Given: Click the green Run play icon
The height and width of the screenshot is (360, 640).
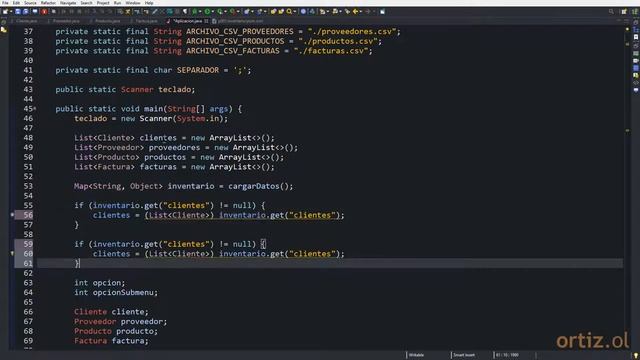Looking at the screenshot, I should (x=207, y=11).
